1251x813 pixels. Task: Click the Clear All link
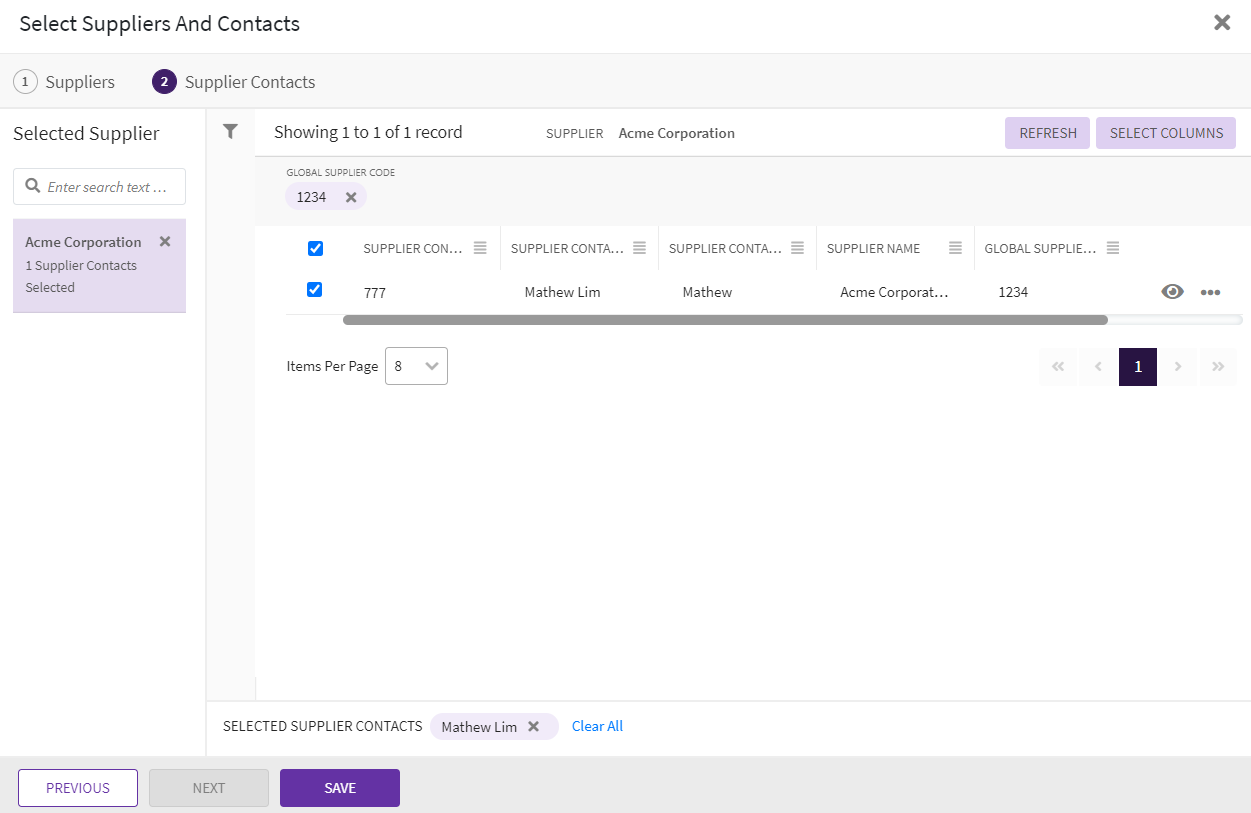point(597,727)
